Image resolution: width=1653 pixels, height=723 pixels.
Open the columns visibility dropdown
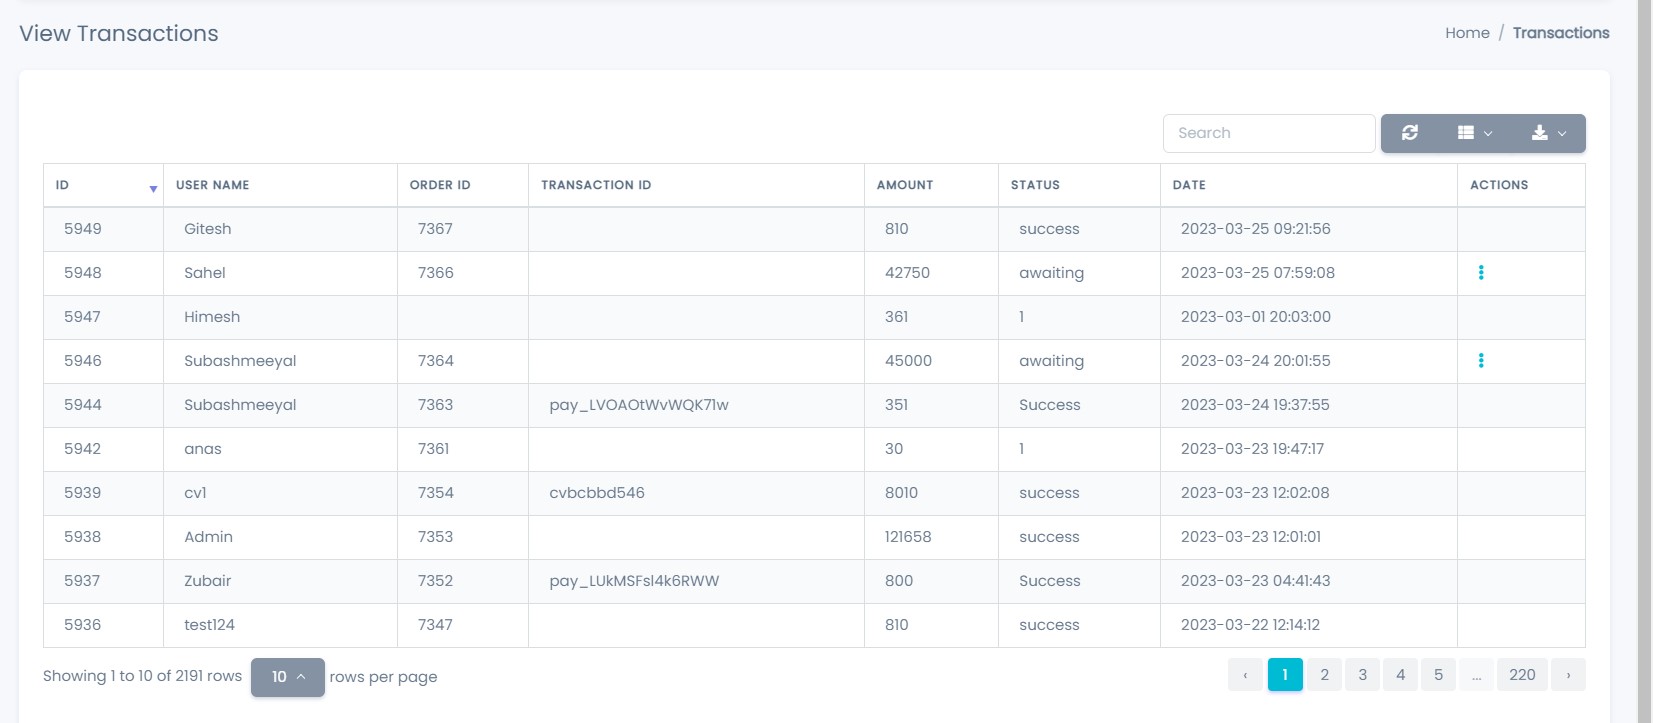pos(1474,133)
